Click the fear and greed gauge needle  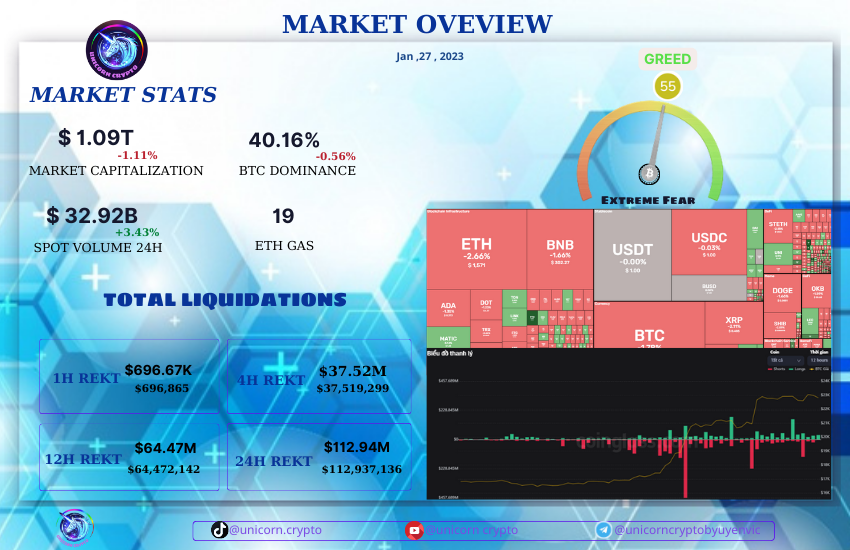coord(657,135)
